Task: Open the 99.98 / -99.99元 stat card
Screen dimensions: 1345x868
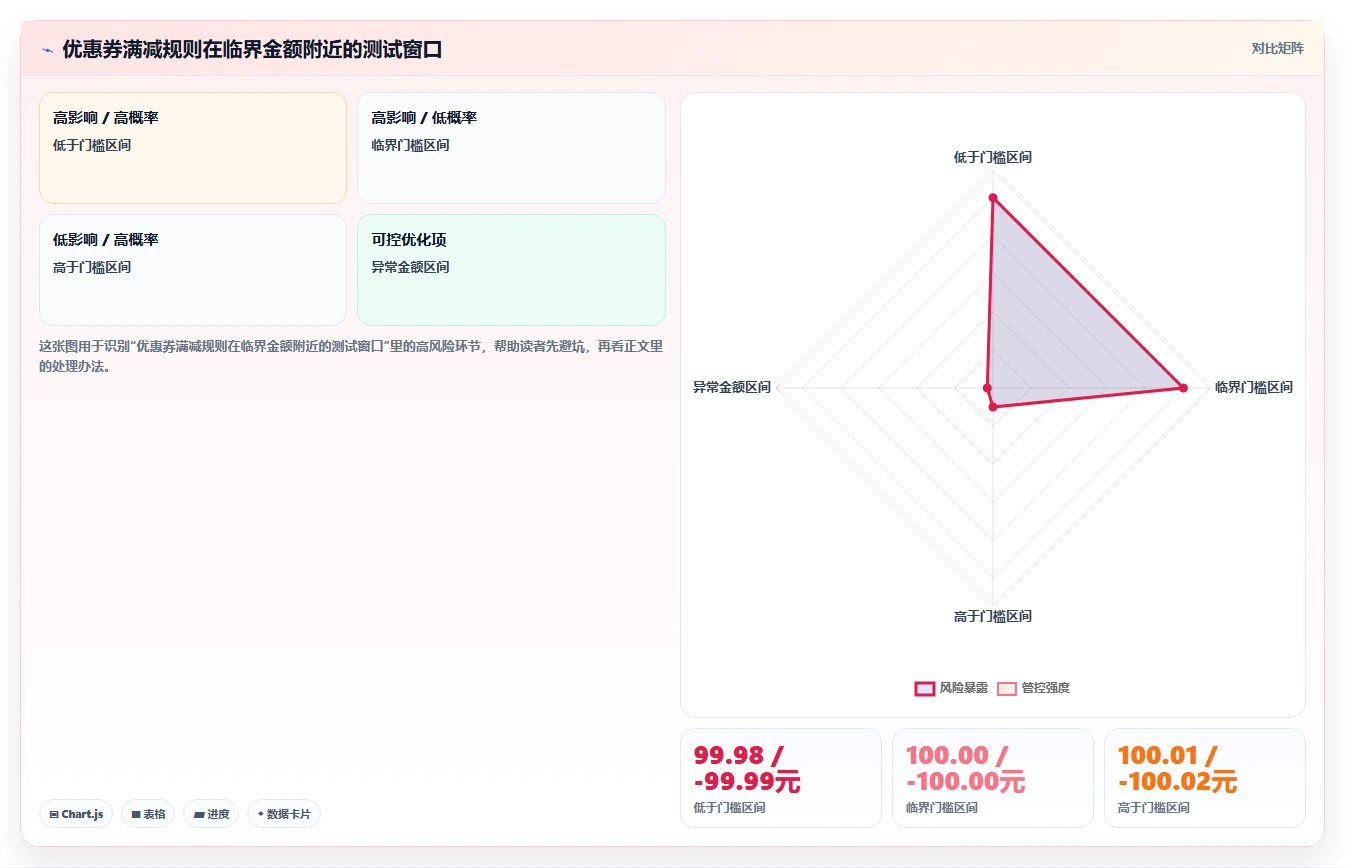Action: [781, 778]
